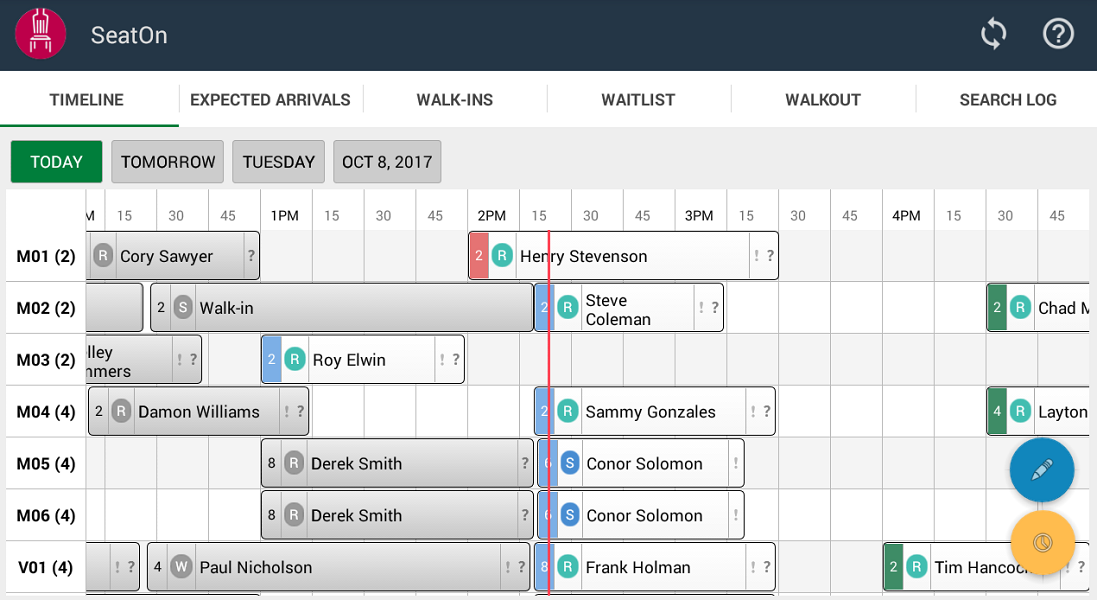Go to the Search Log tab
Image resolution: width=1097 pixels, height=600 pixels.
click(x=1007, y=100)
